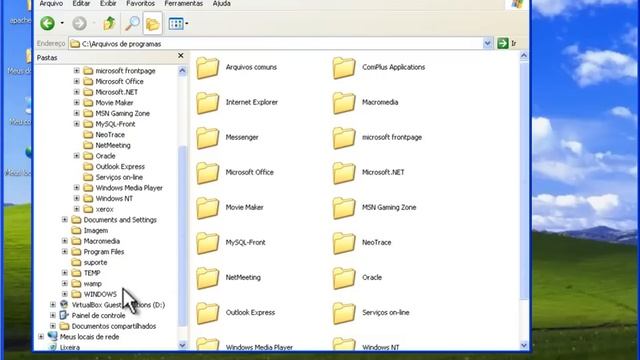Open the Favoritos menu
Viewport: 640px width, 360px height.
[x=140, y=4]
